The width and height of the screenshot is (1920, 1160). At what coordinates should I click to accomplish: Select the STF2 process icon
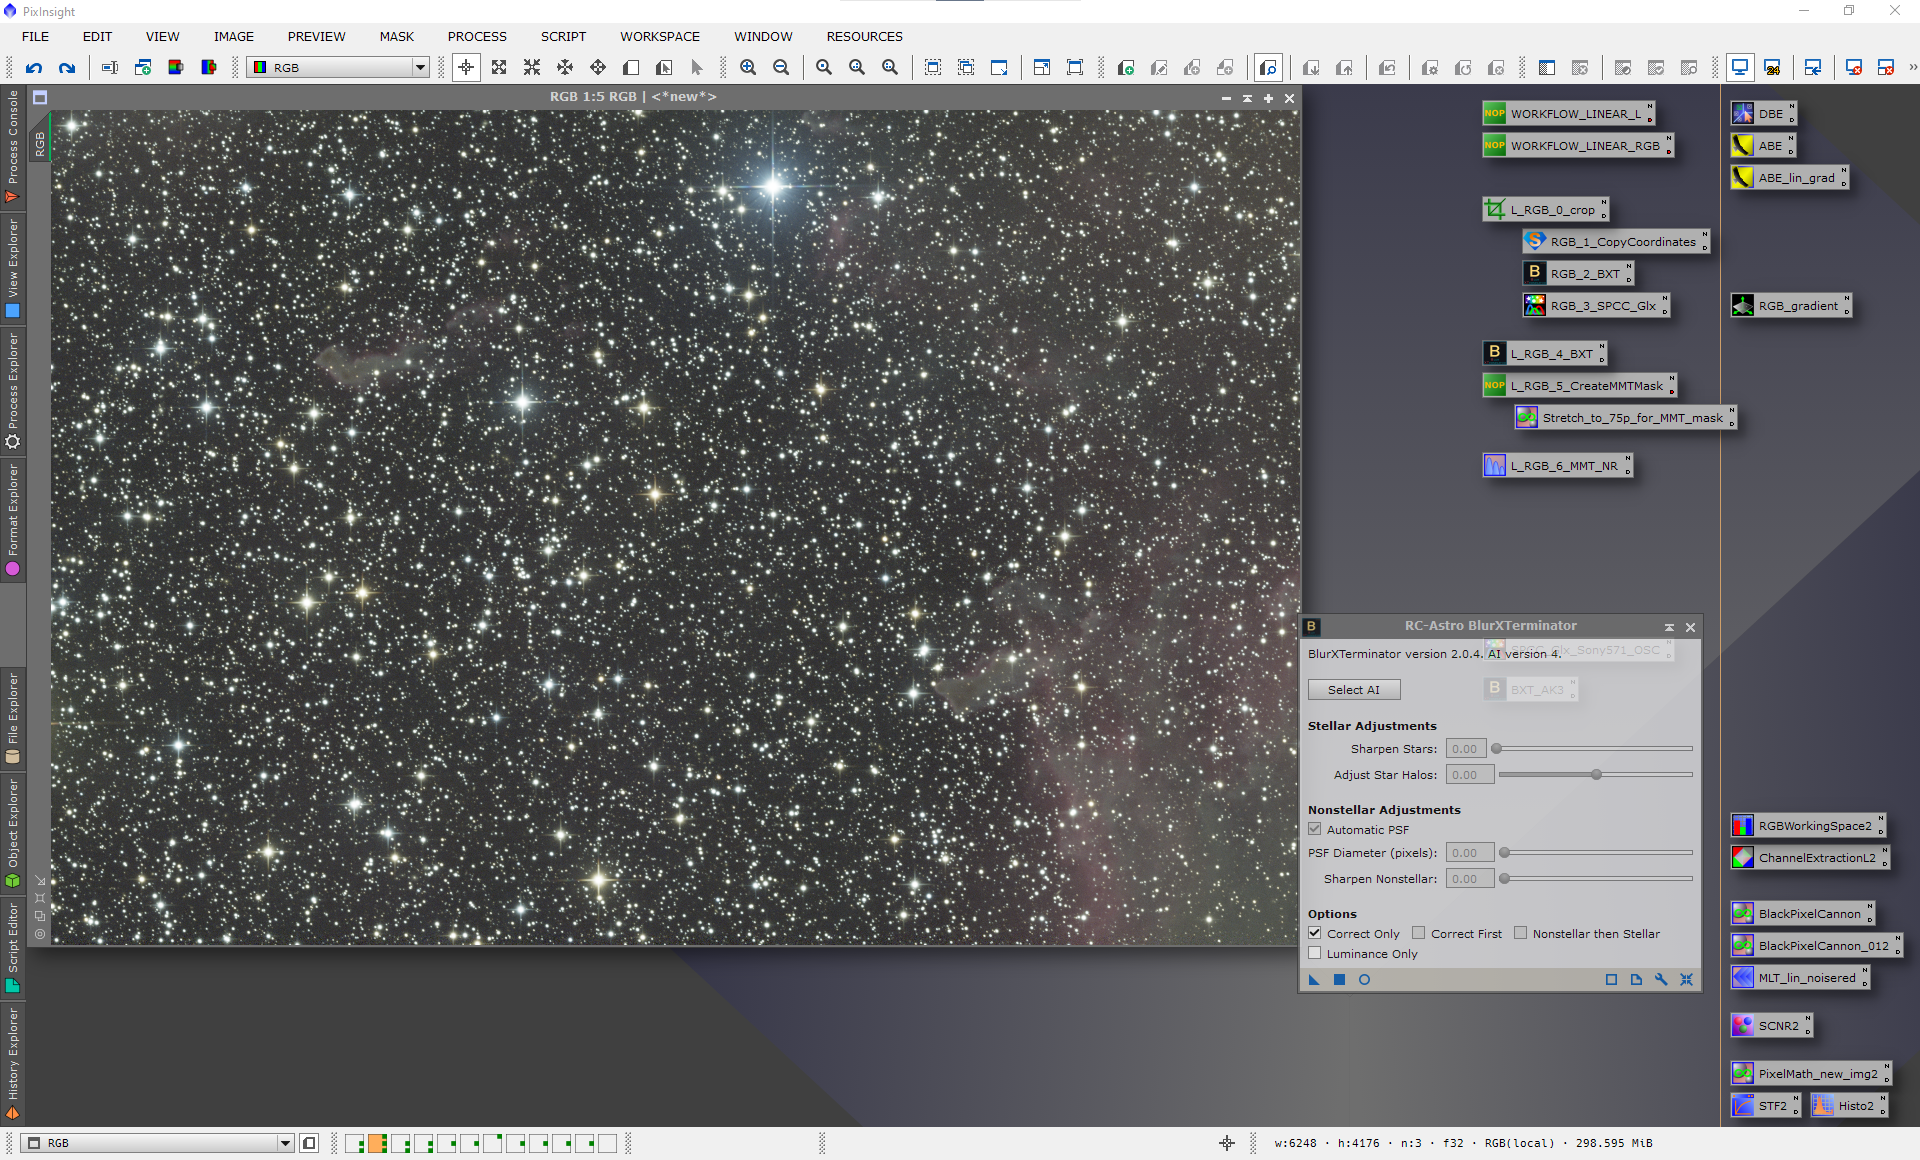[x=1765, y=1106]
